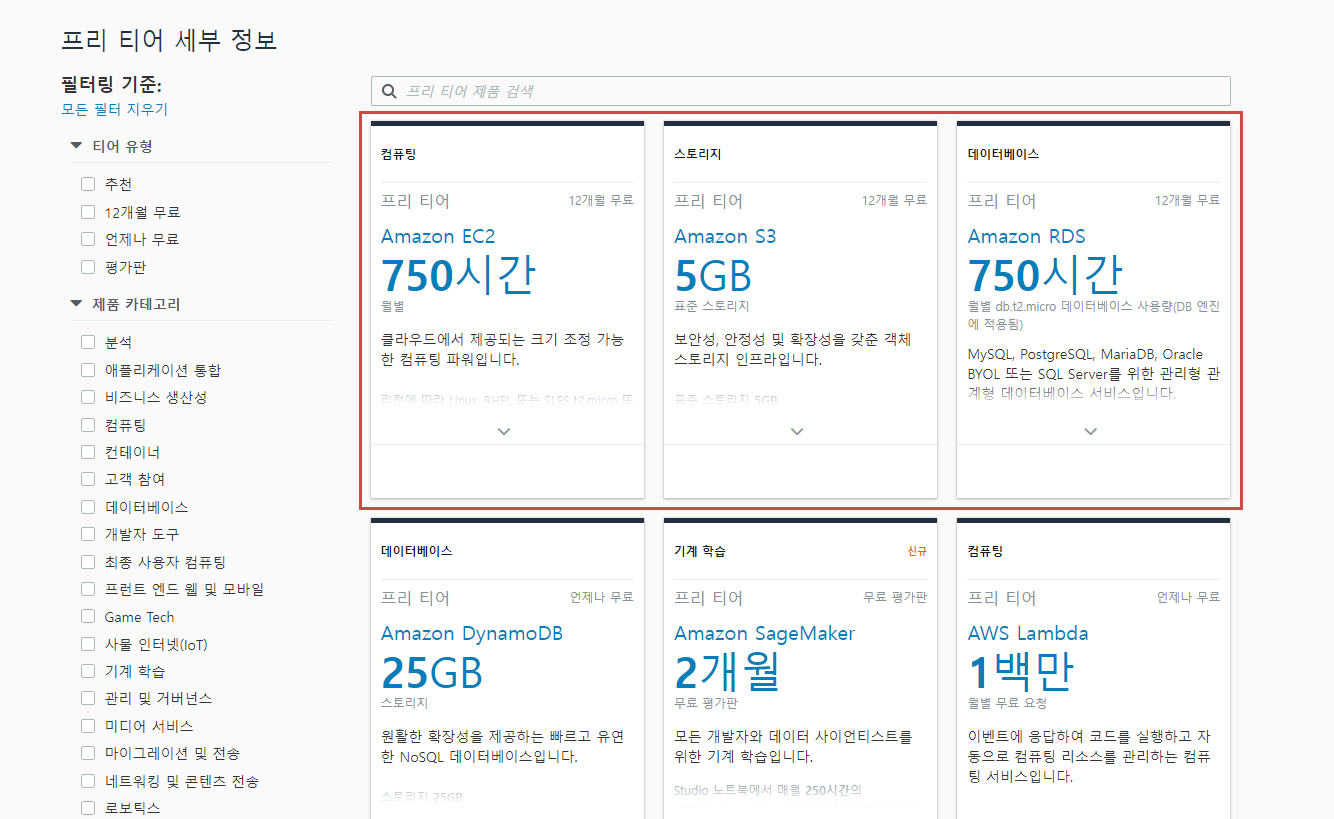Check the 관리 및 거버넌스 category

point(88,698)
